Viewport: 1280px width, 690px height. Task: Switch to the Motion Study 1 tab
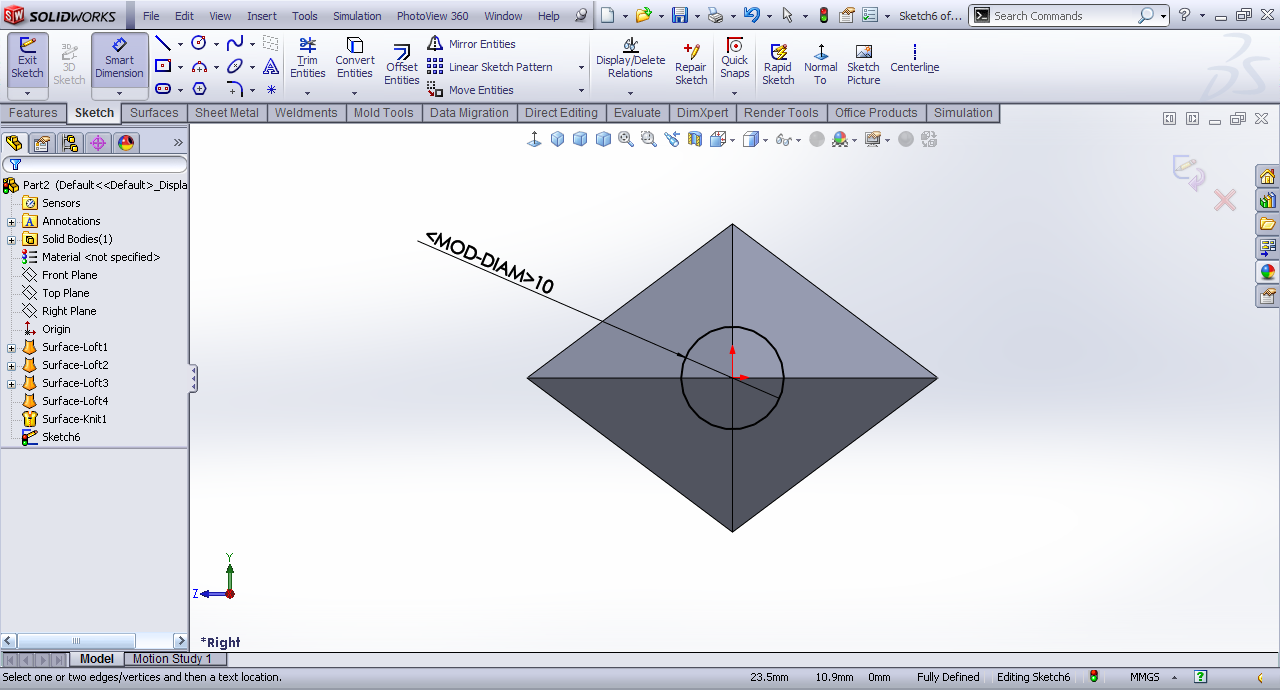[x=172, y=659]
